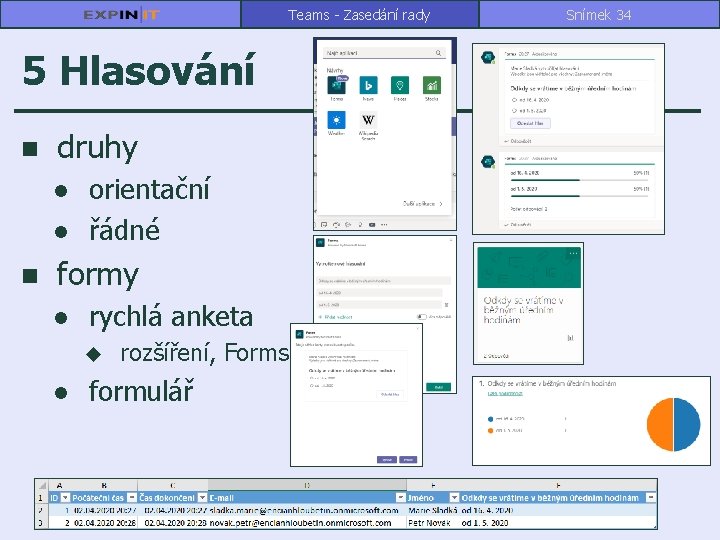The width and height of the screenshot is (720, 540).
Task: Click the Send button in the preview dialog
Action: pyautogui.click(x=408, y=460)
